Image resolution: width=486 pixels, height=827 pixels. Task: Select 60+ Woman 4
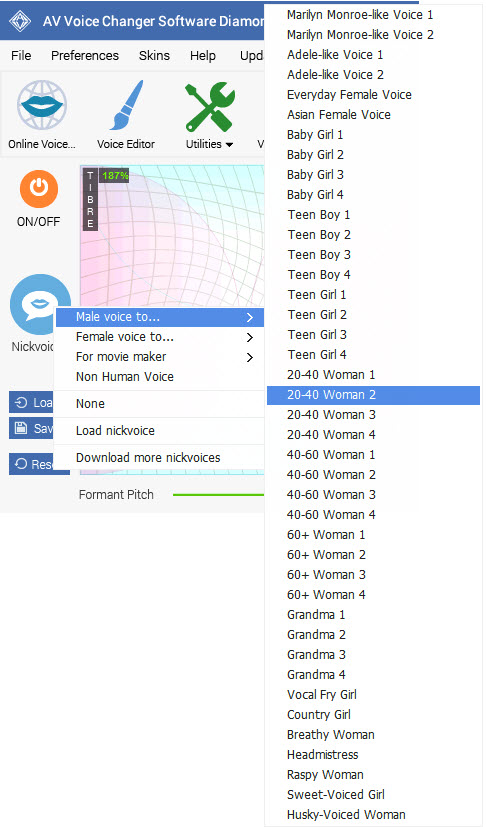[x=373, y=595]
